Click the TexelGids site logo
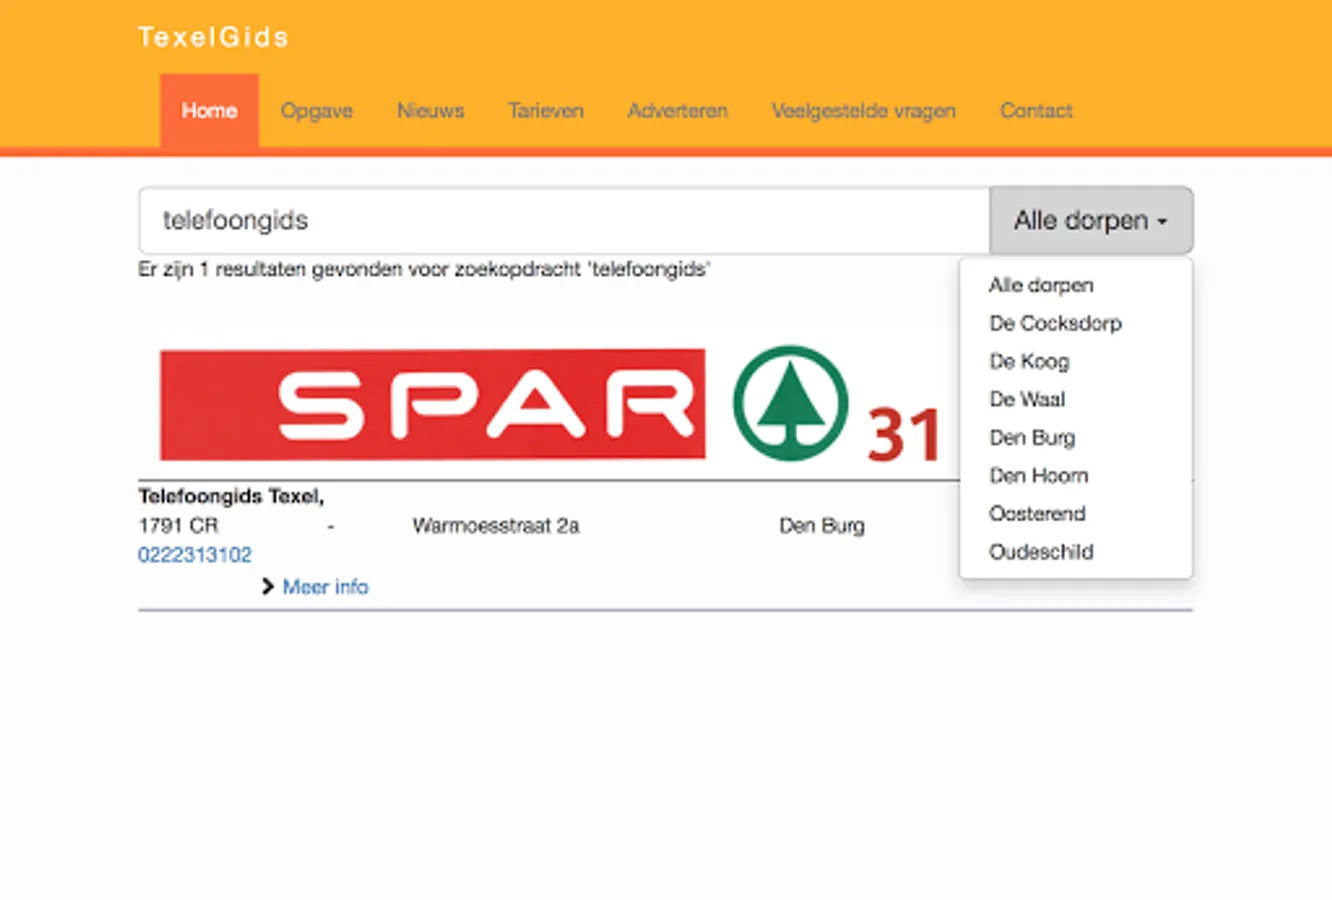Image resolution: width=1332 pixels, height=900 pixels. tap(213, 37)
